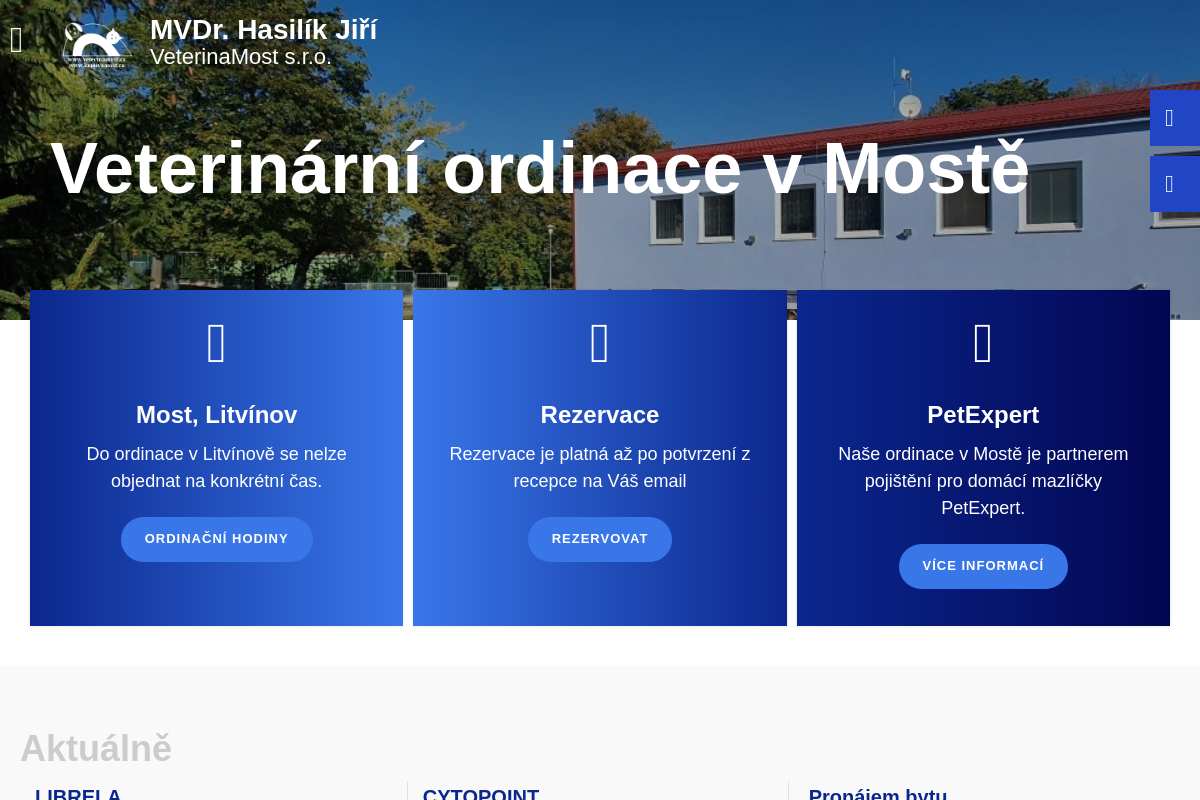Open ORDINAČNÍ HODINY button

[217, 539]
